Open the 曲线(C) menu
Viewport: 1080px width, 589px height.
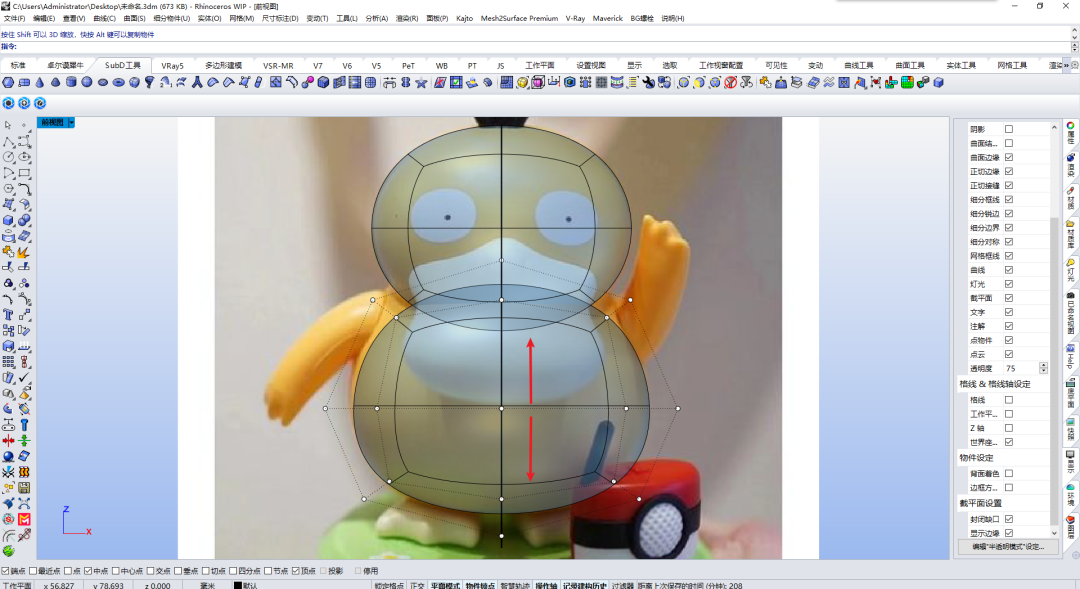click(x=105, y=19)
